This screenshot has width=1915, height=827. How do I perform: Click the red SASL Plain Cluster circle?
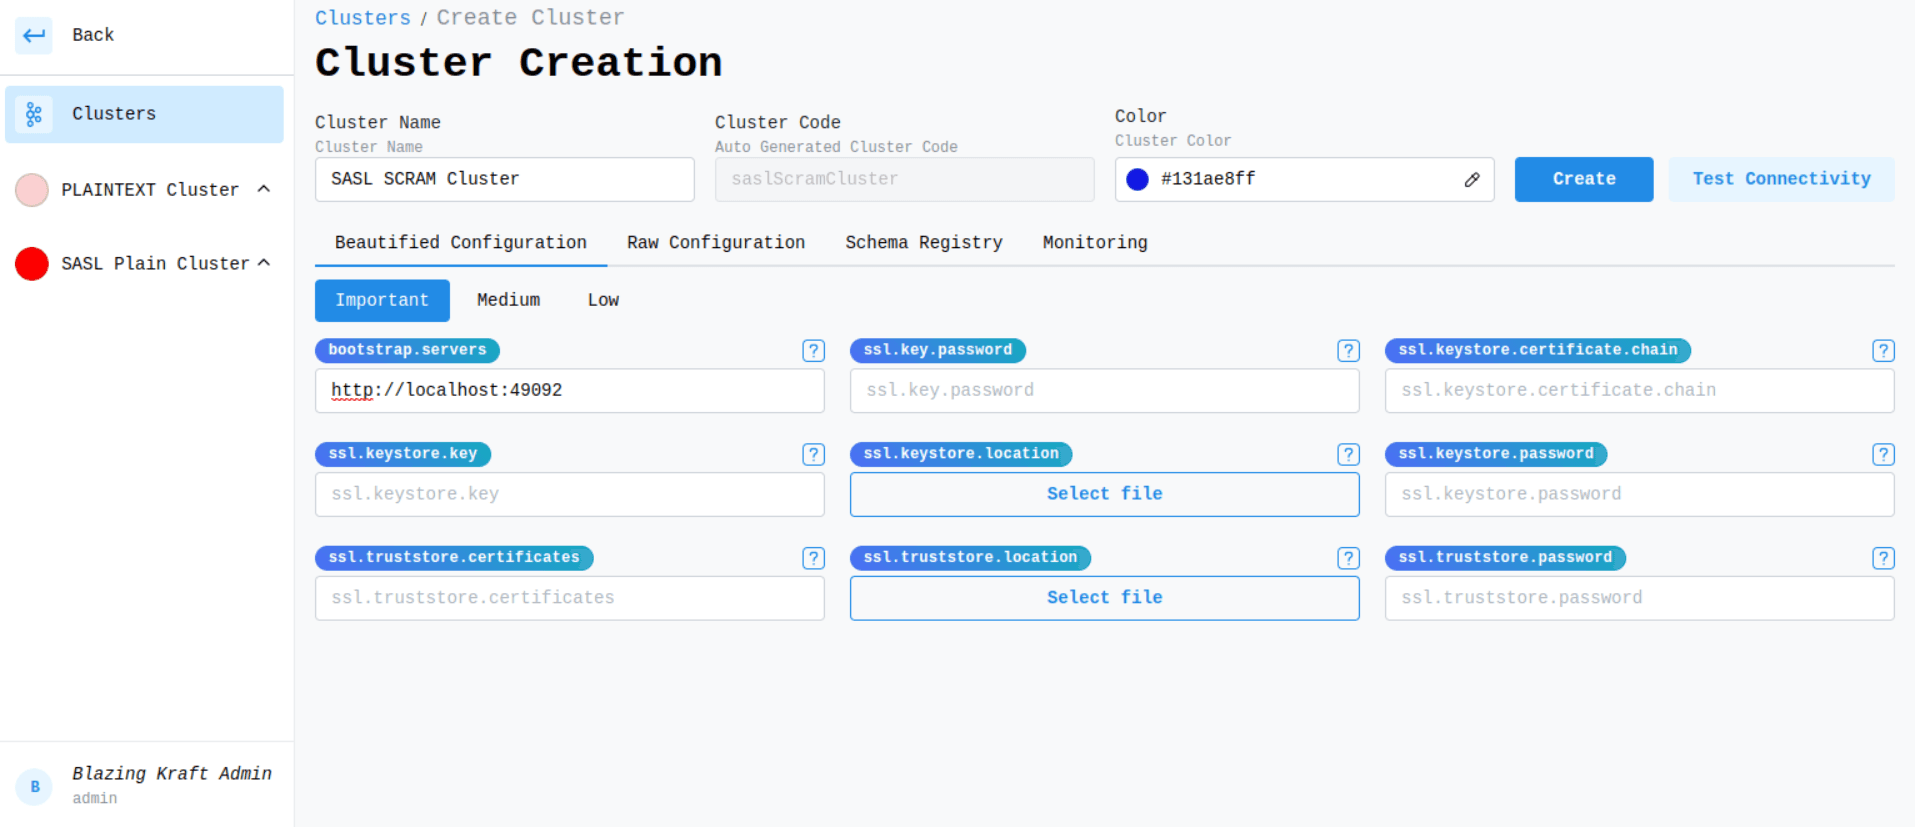32,264
